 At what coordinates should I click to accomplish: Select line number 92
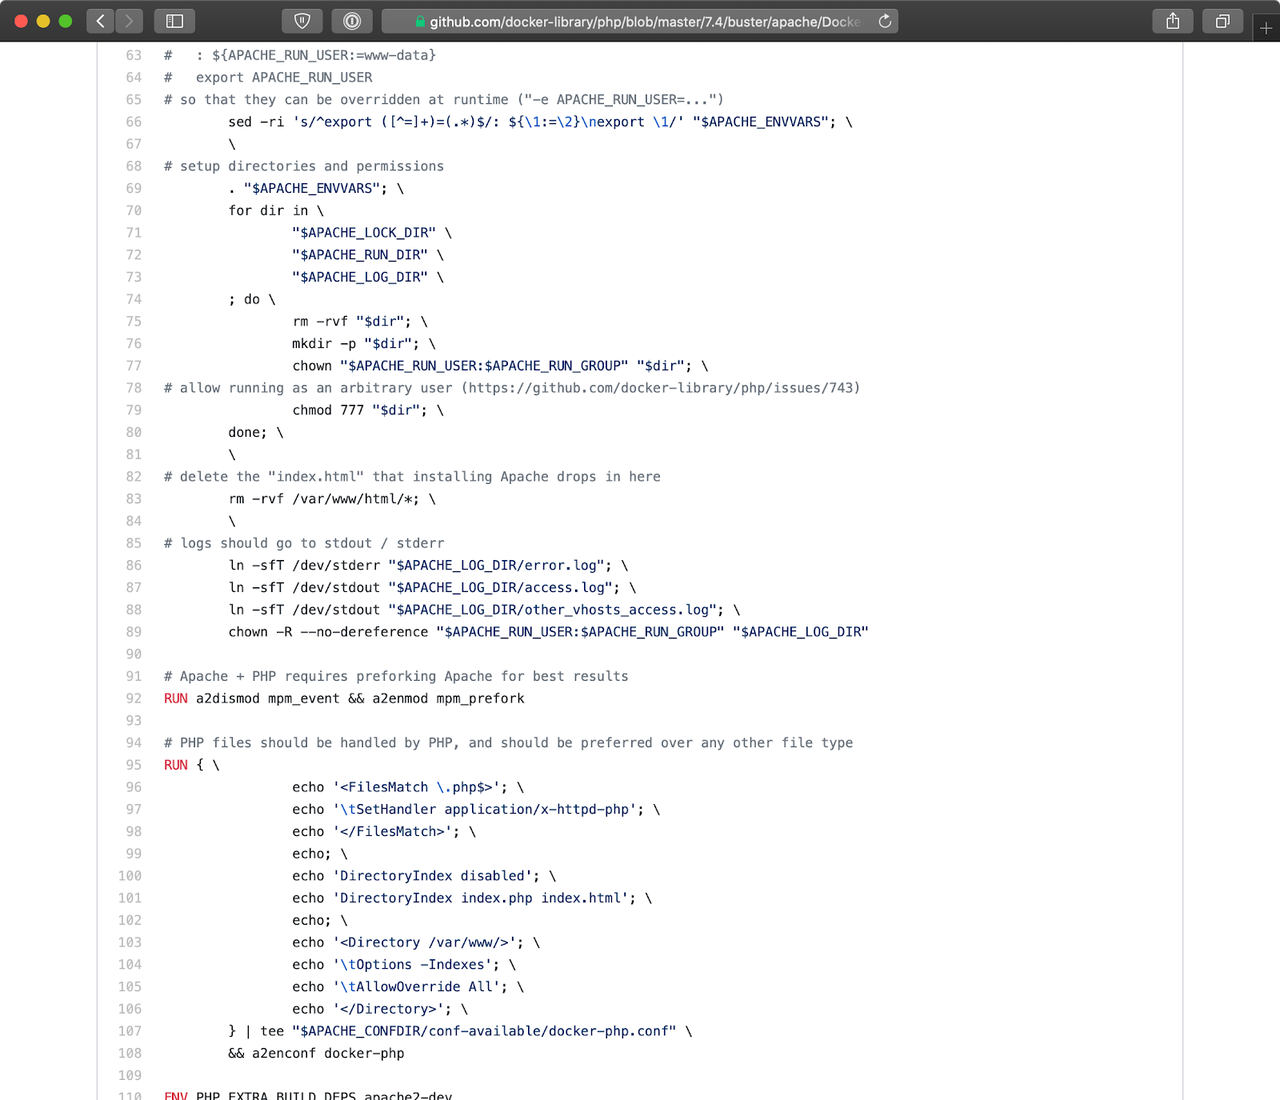coord(134,699)
